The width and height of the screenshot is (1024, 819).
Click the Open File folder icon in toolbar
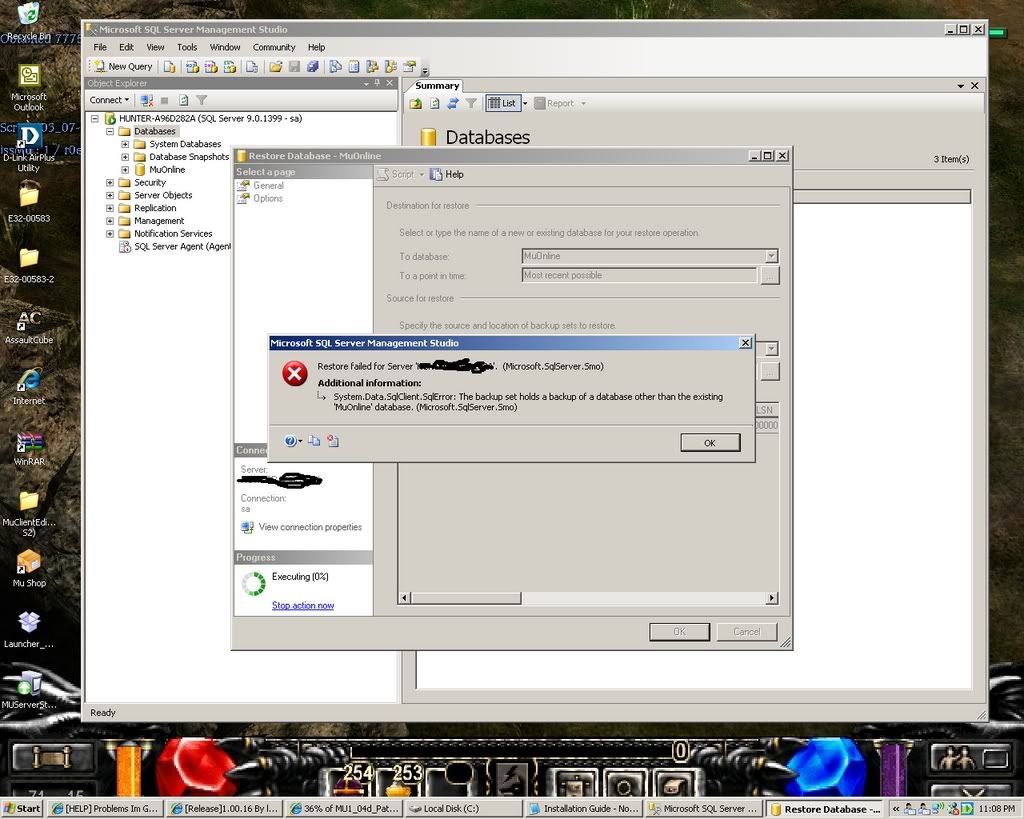pos(275,67)
